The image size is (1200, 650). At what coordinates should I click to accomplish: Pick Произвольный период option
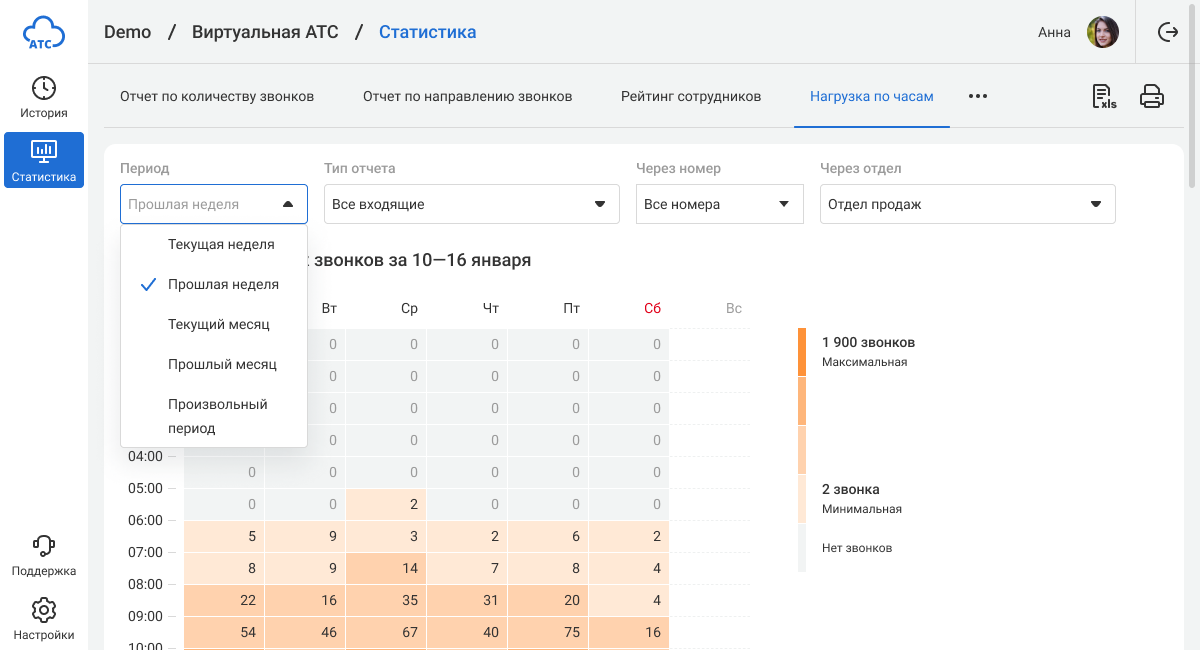tap(217, 416)
